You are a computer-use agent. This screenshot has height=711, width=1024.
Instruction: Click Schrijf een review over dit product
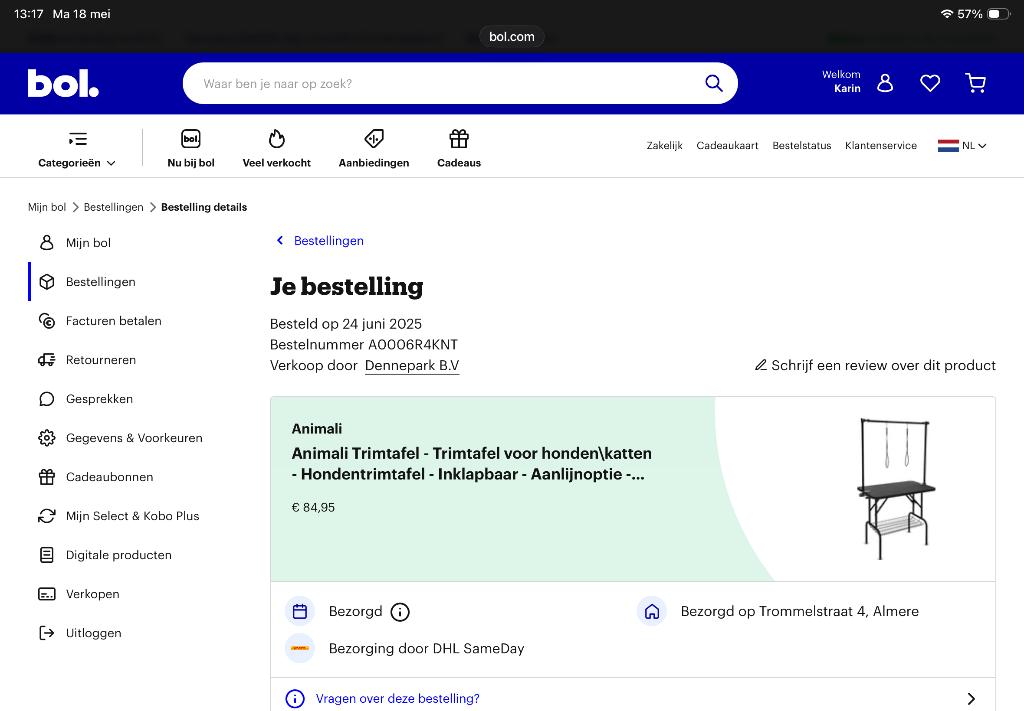point(883,365)
